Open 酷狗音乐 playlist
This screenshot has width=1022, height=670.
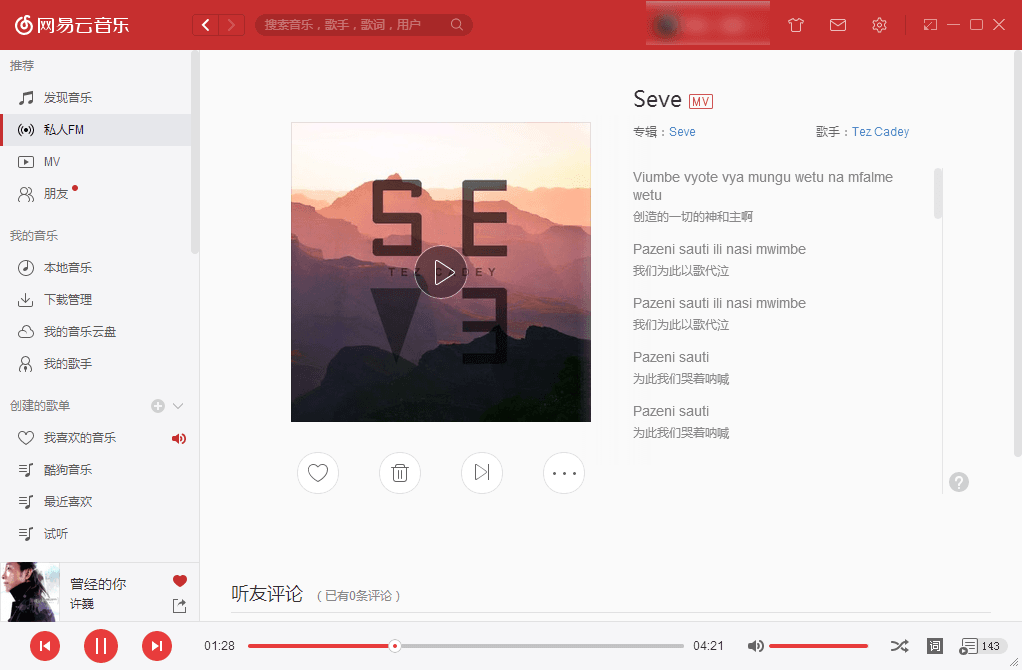point(95,470)
